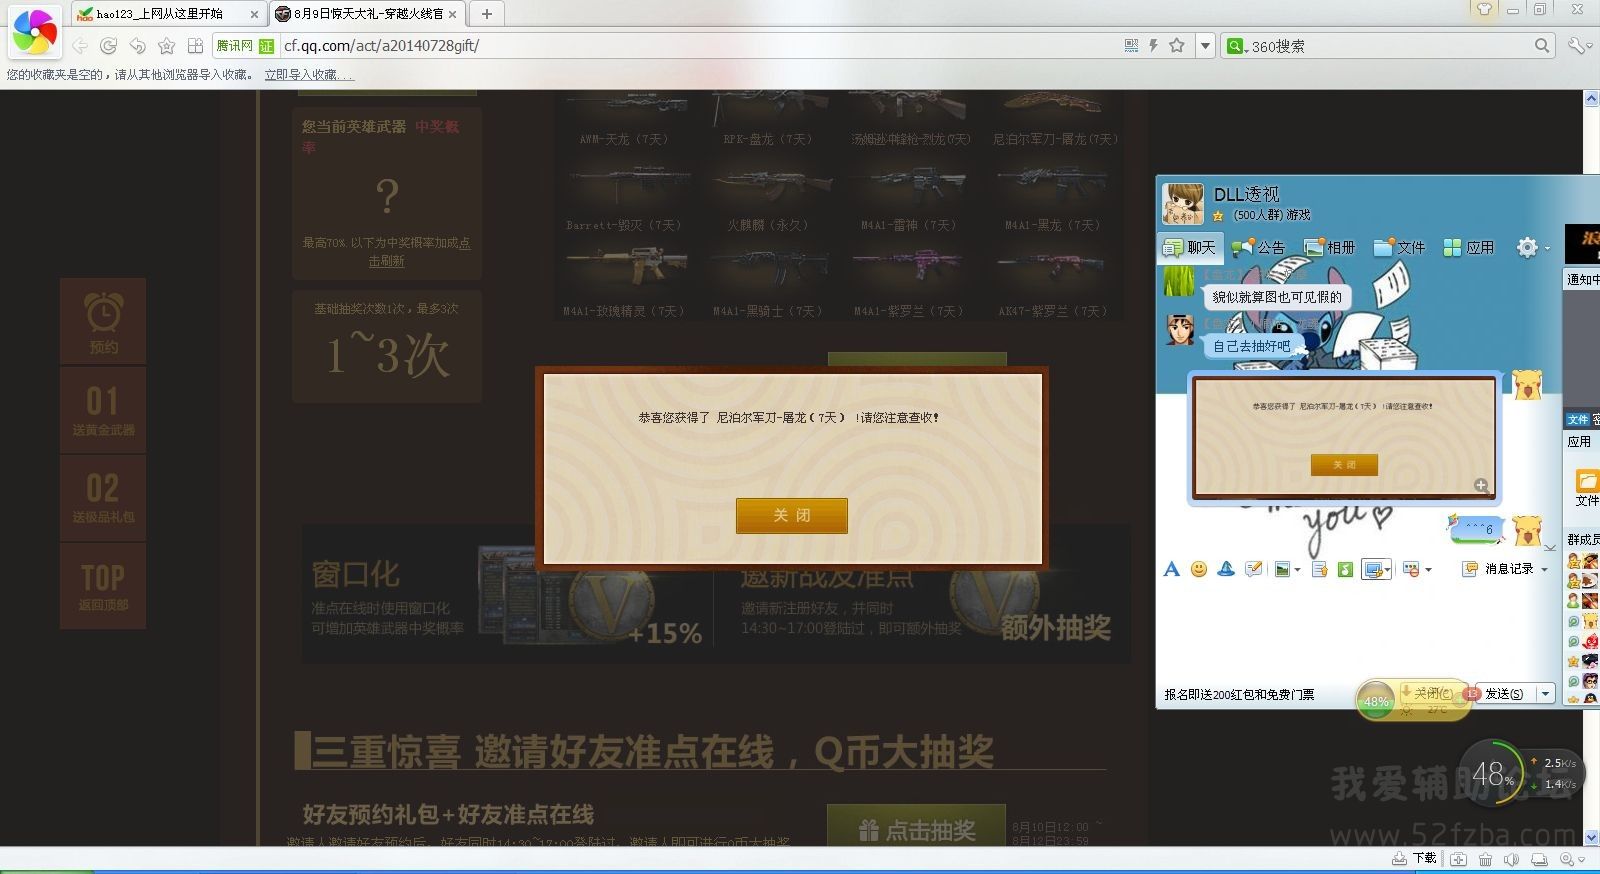The image size is (1600, 874).
Task: Expand the address bar history dropdown
Action: 1205,46
